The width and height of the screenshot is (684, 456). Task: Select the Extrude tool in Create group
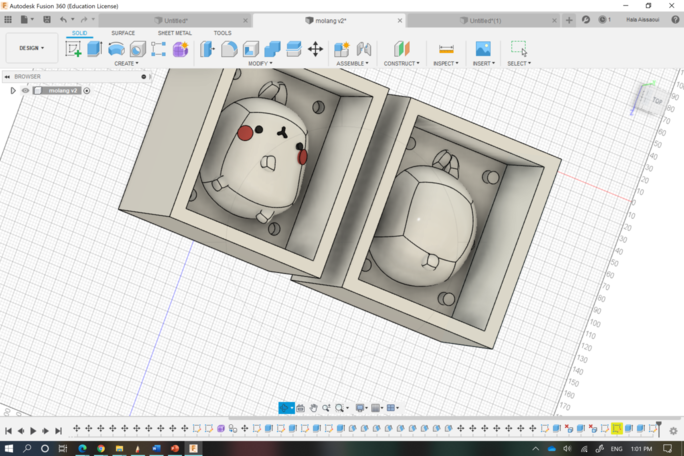coord(95,49)
